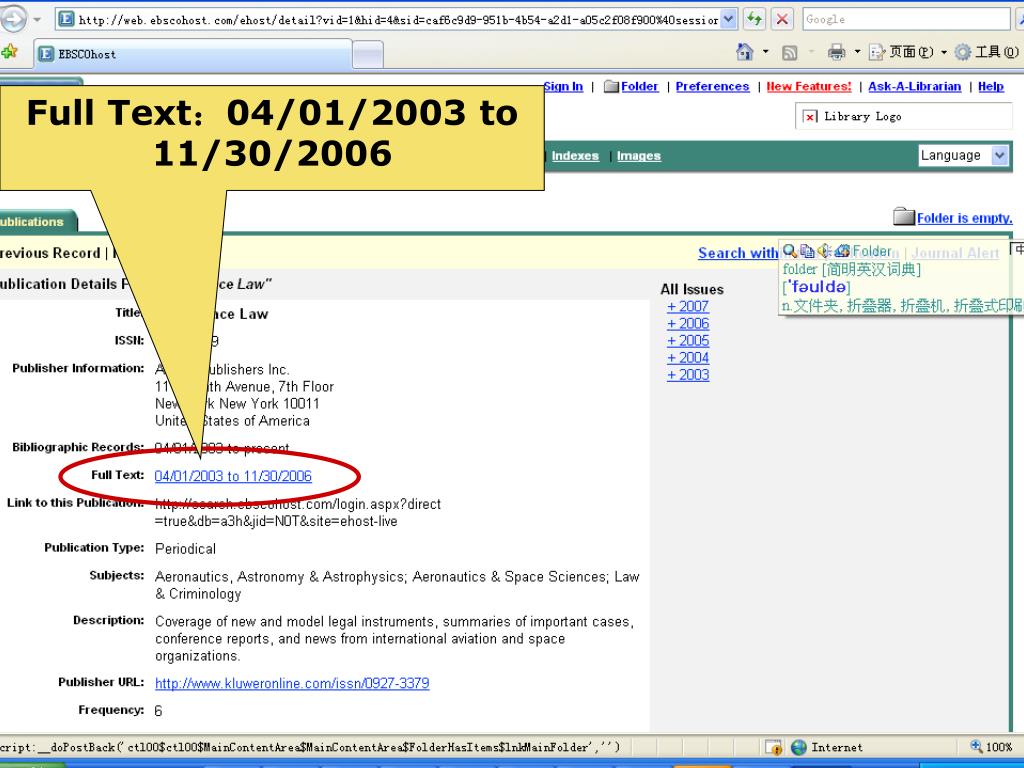The width and height of the screenshot is (1024, 768).
Task: Click the Folder icon in top navigation
Action: tap(611, 86)
